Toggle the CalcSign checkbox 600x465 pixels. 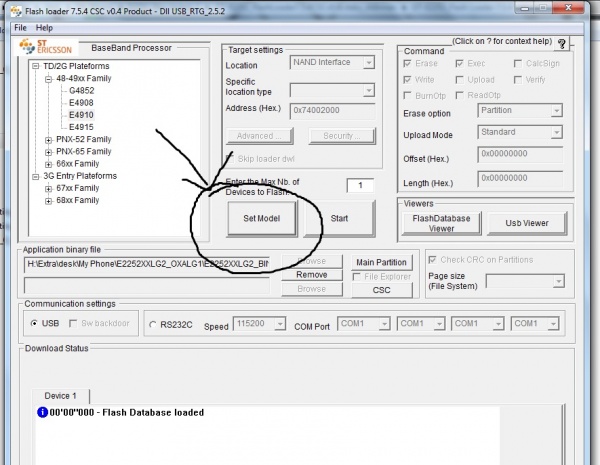[x=517, y=64]
